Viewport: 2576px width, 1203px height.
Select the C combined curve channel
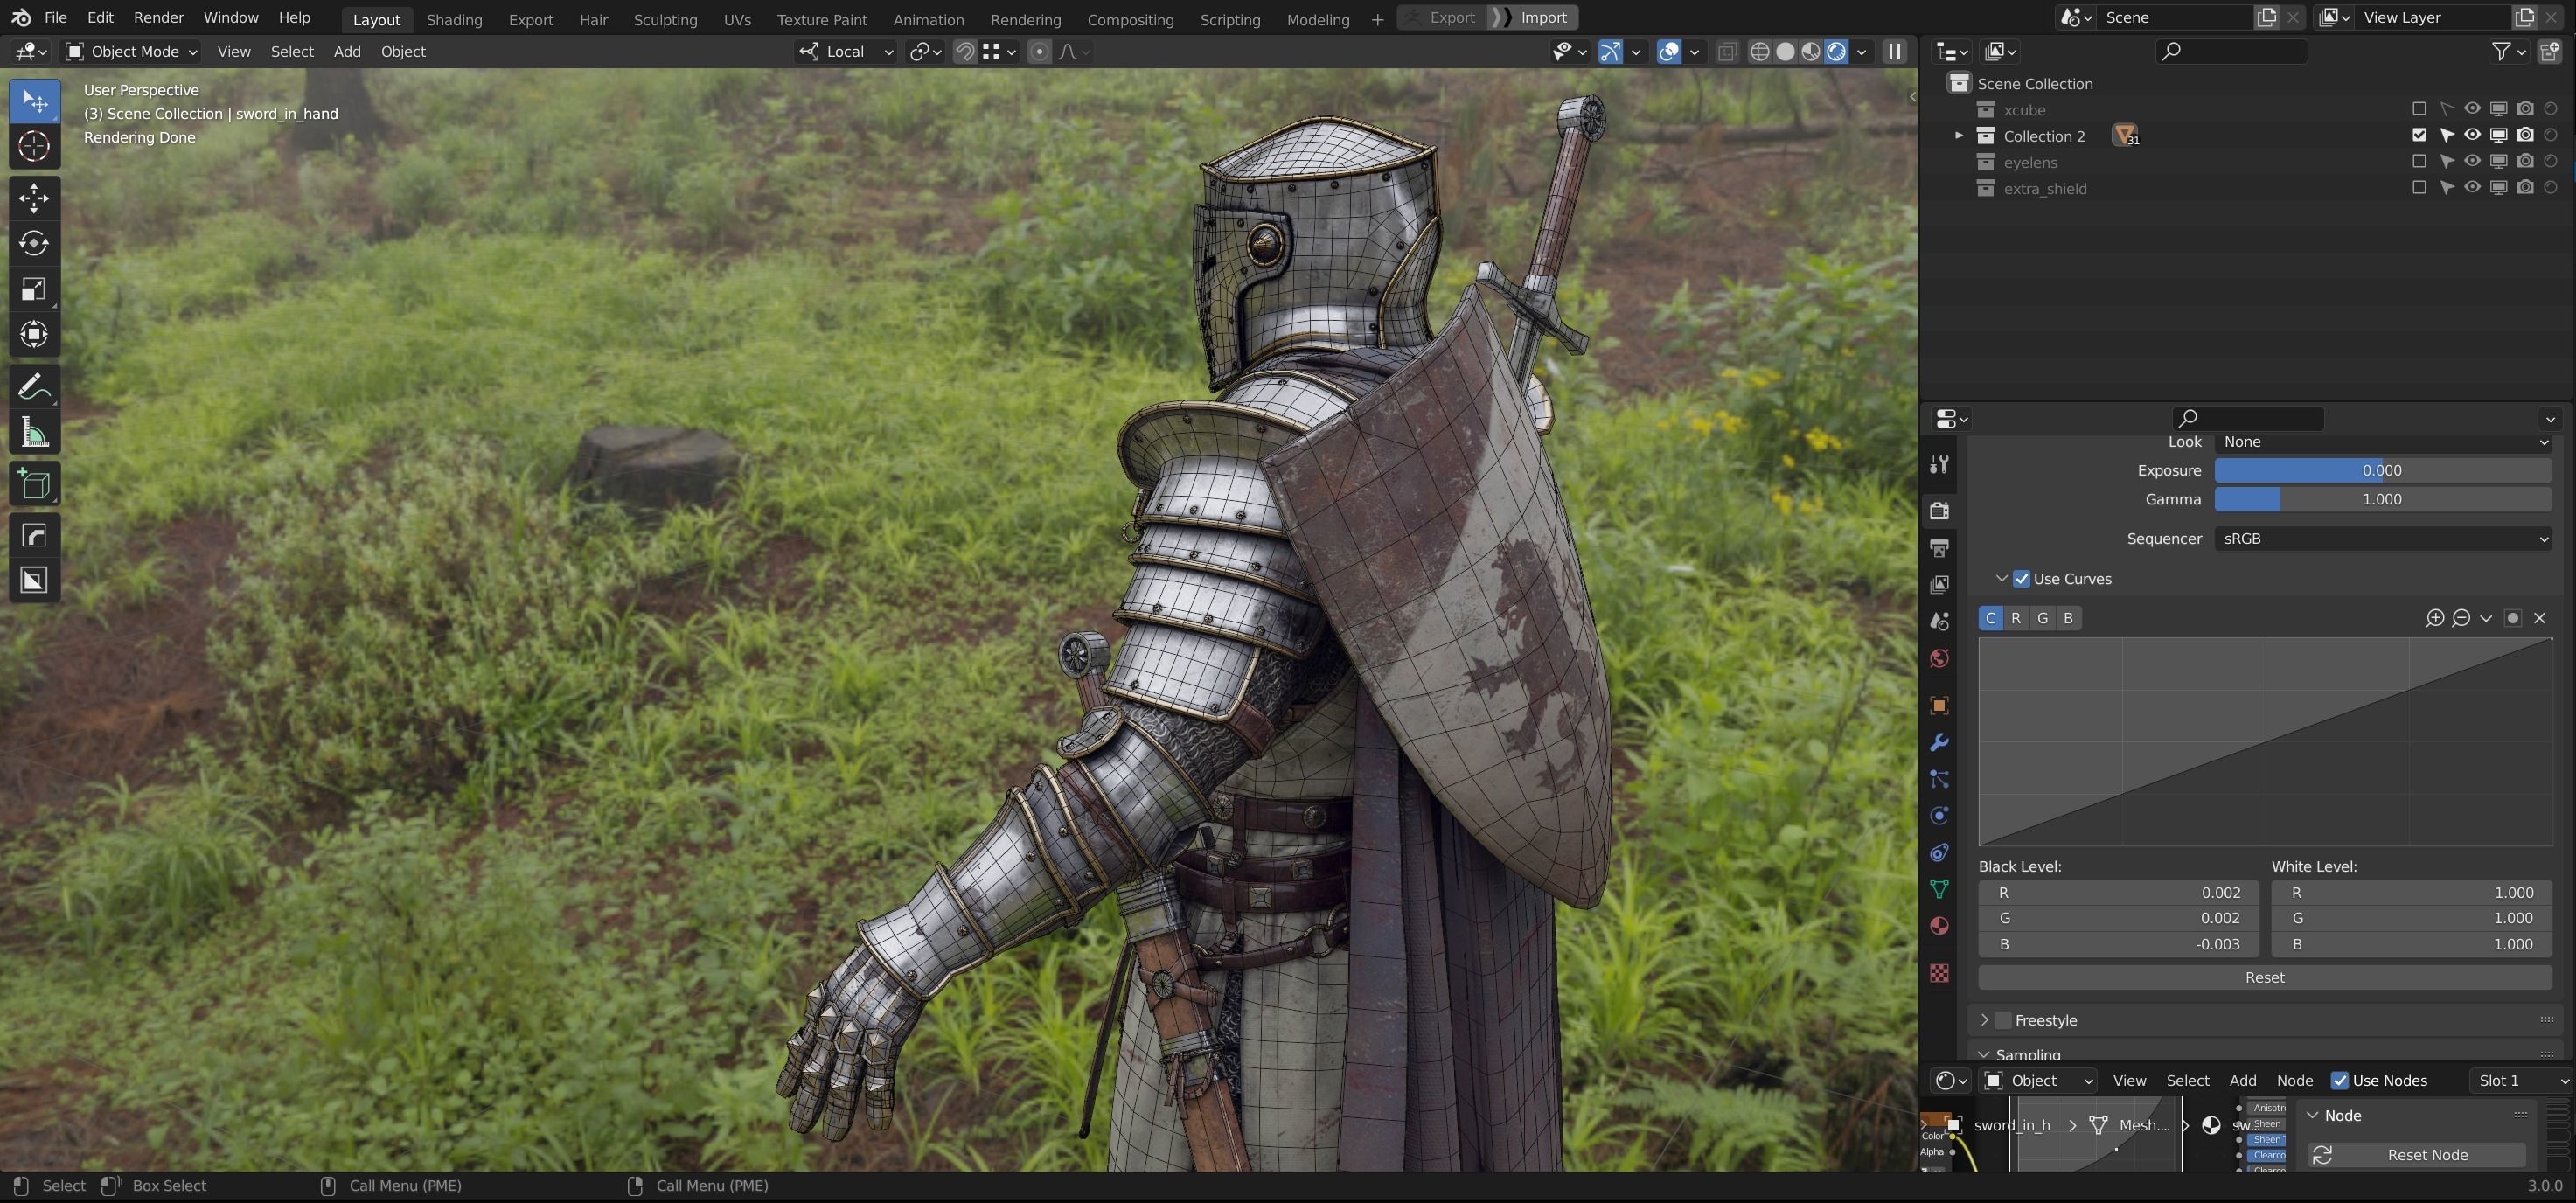(x=1990, y=618)
